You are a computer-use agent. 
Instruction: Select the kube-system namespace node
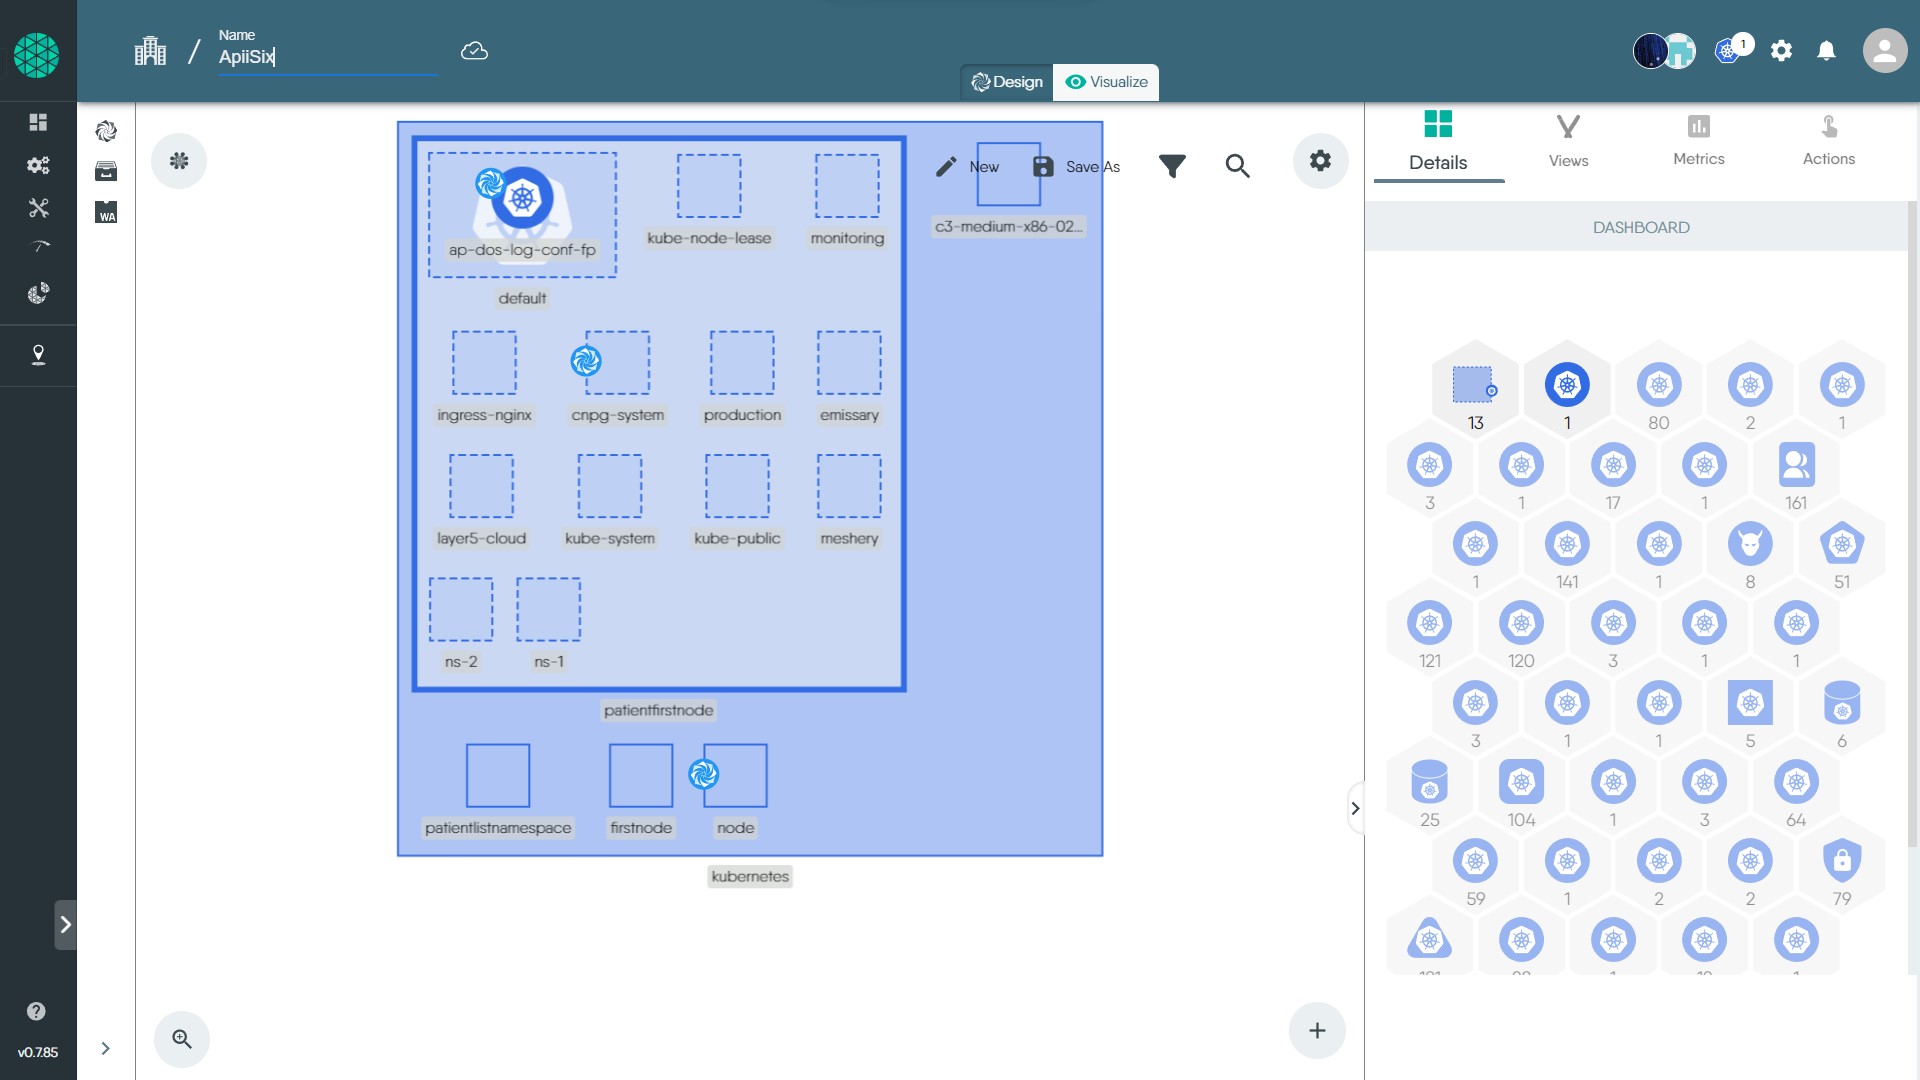[610, 486]
